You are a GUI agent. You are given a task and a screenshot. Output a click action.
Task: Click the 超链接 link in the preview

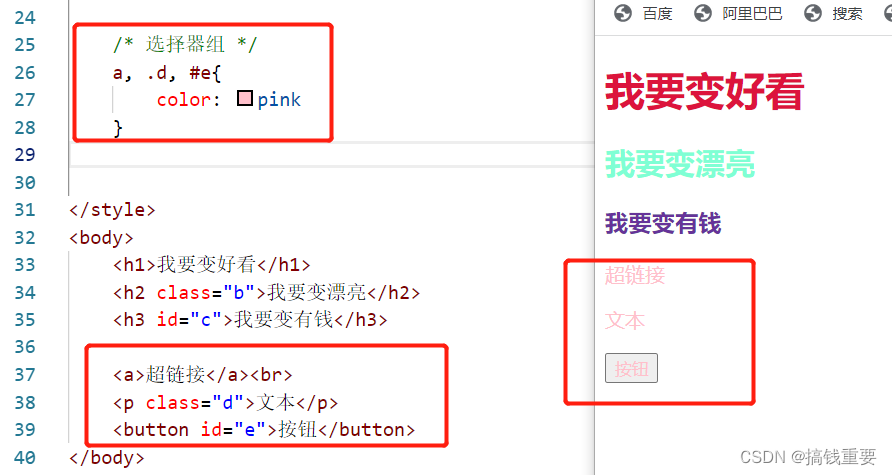coord(635,275)
